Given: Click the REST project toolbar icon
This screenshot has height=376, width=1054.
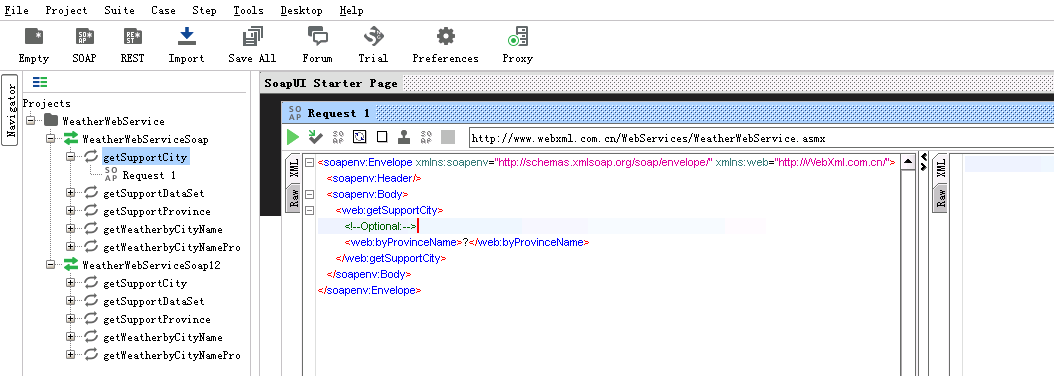Looking at the screenshot, I should (132, 36).
